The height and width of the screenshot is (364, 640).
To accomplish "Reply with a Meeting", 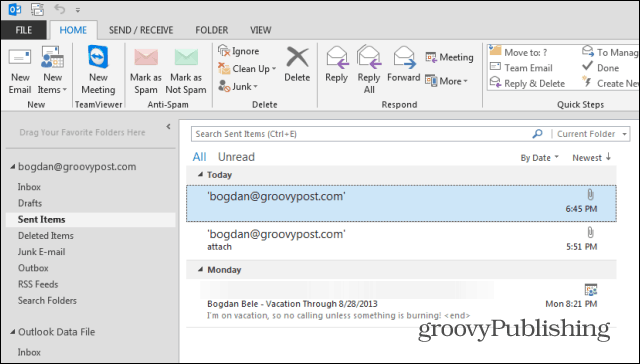I will [x=449, y=57].
